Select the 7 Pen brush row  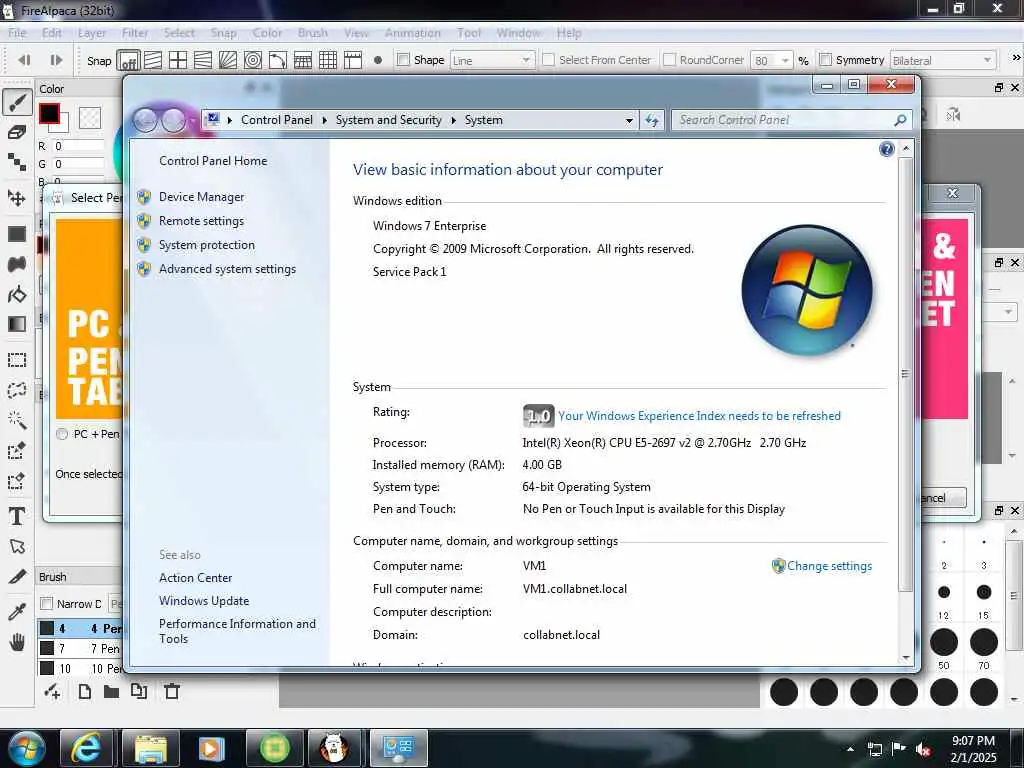click(80, 648)
